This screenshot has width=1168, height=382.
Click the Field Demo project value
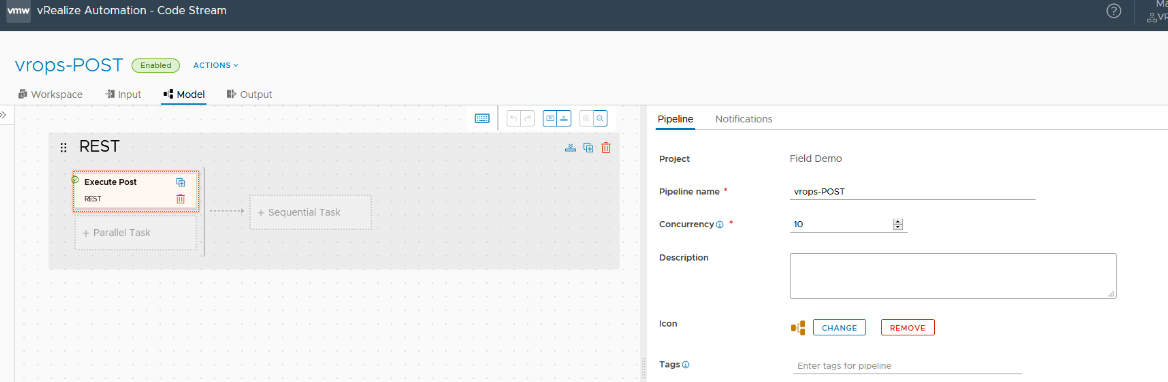coord(816,159)
